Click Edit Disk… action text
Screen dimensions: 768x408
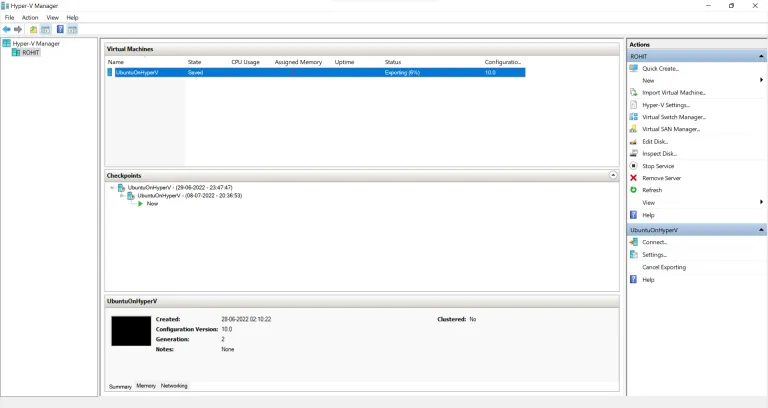tap(655, 142)
